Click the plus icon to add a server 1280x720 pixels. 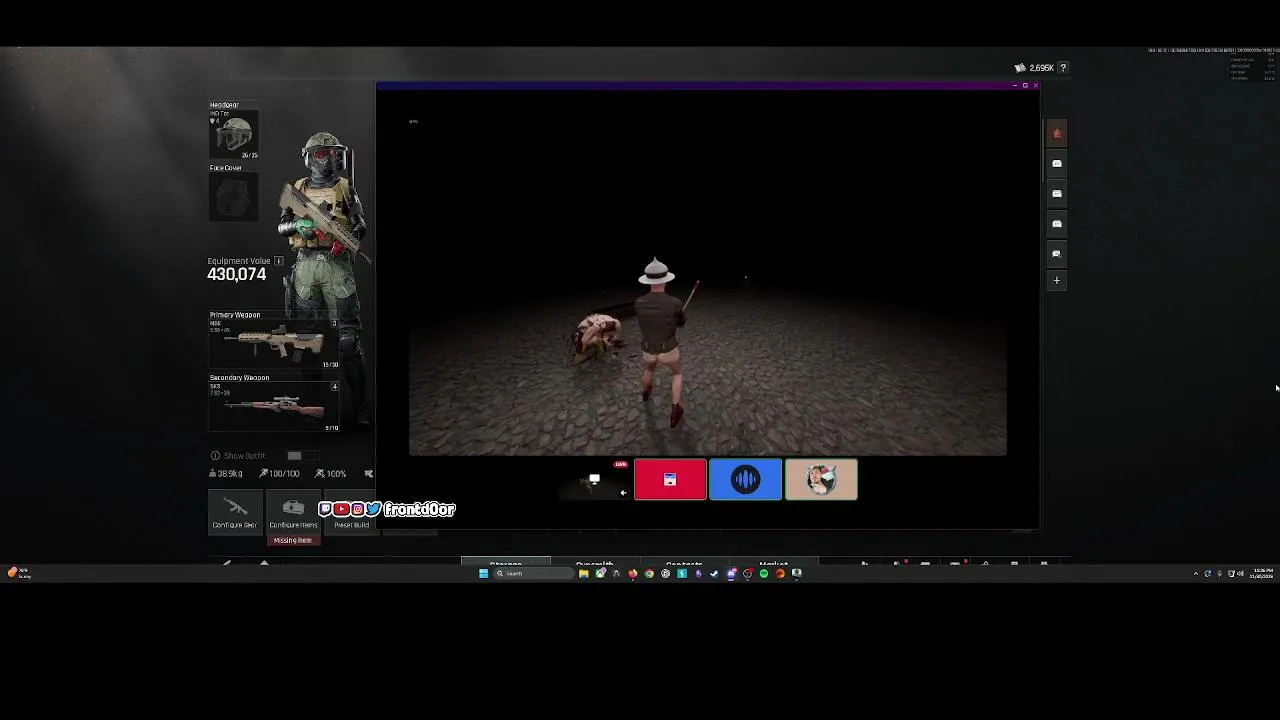[x=1057, y=281]
